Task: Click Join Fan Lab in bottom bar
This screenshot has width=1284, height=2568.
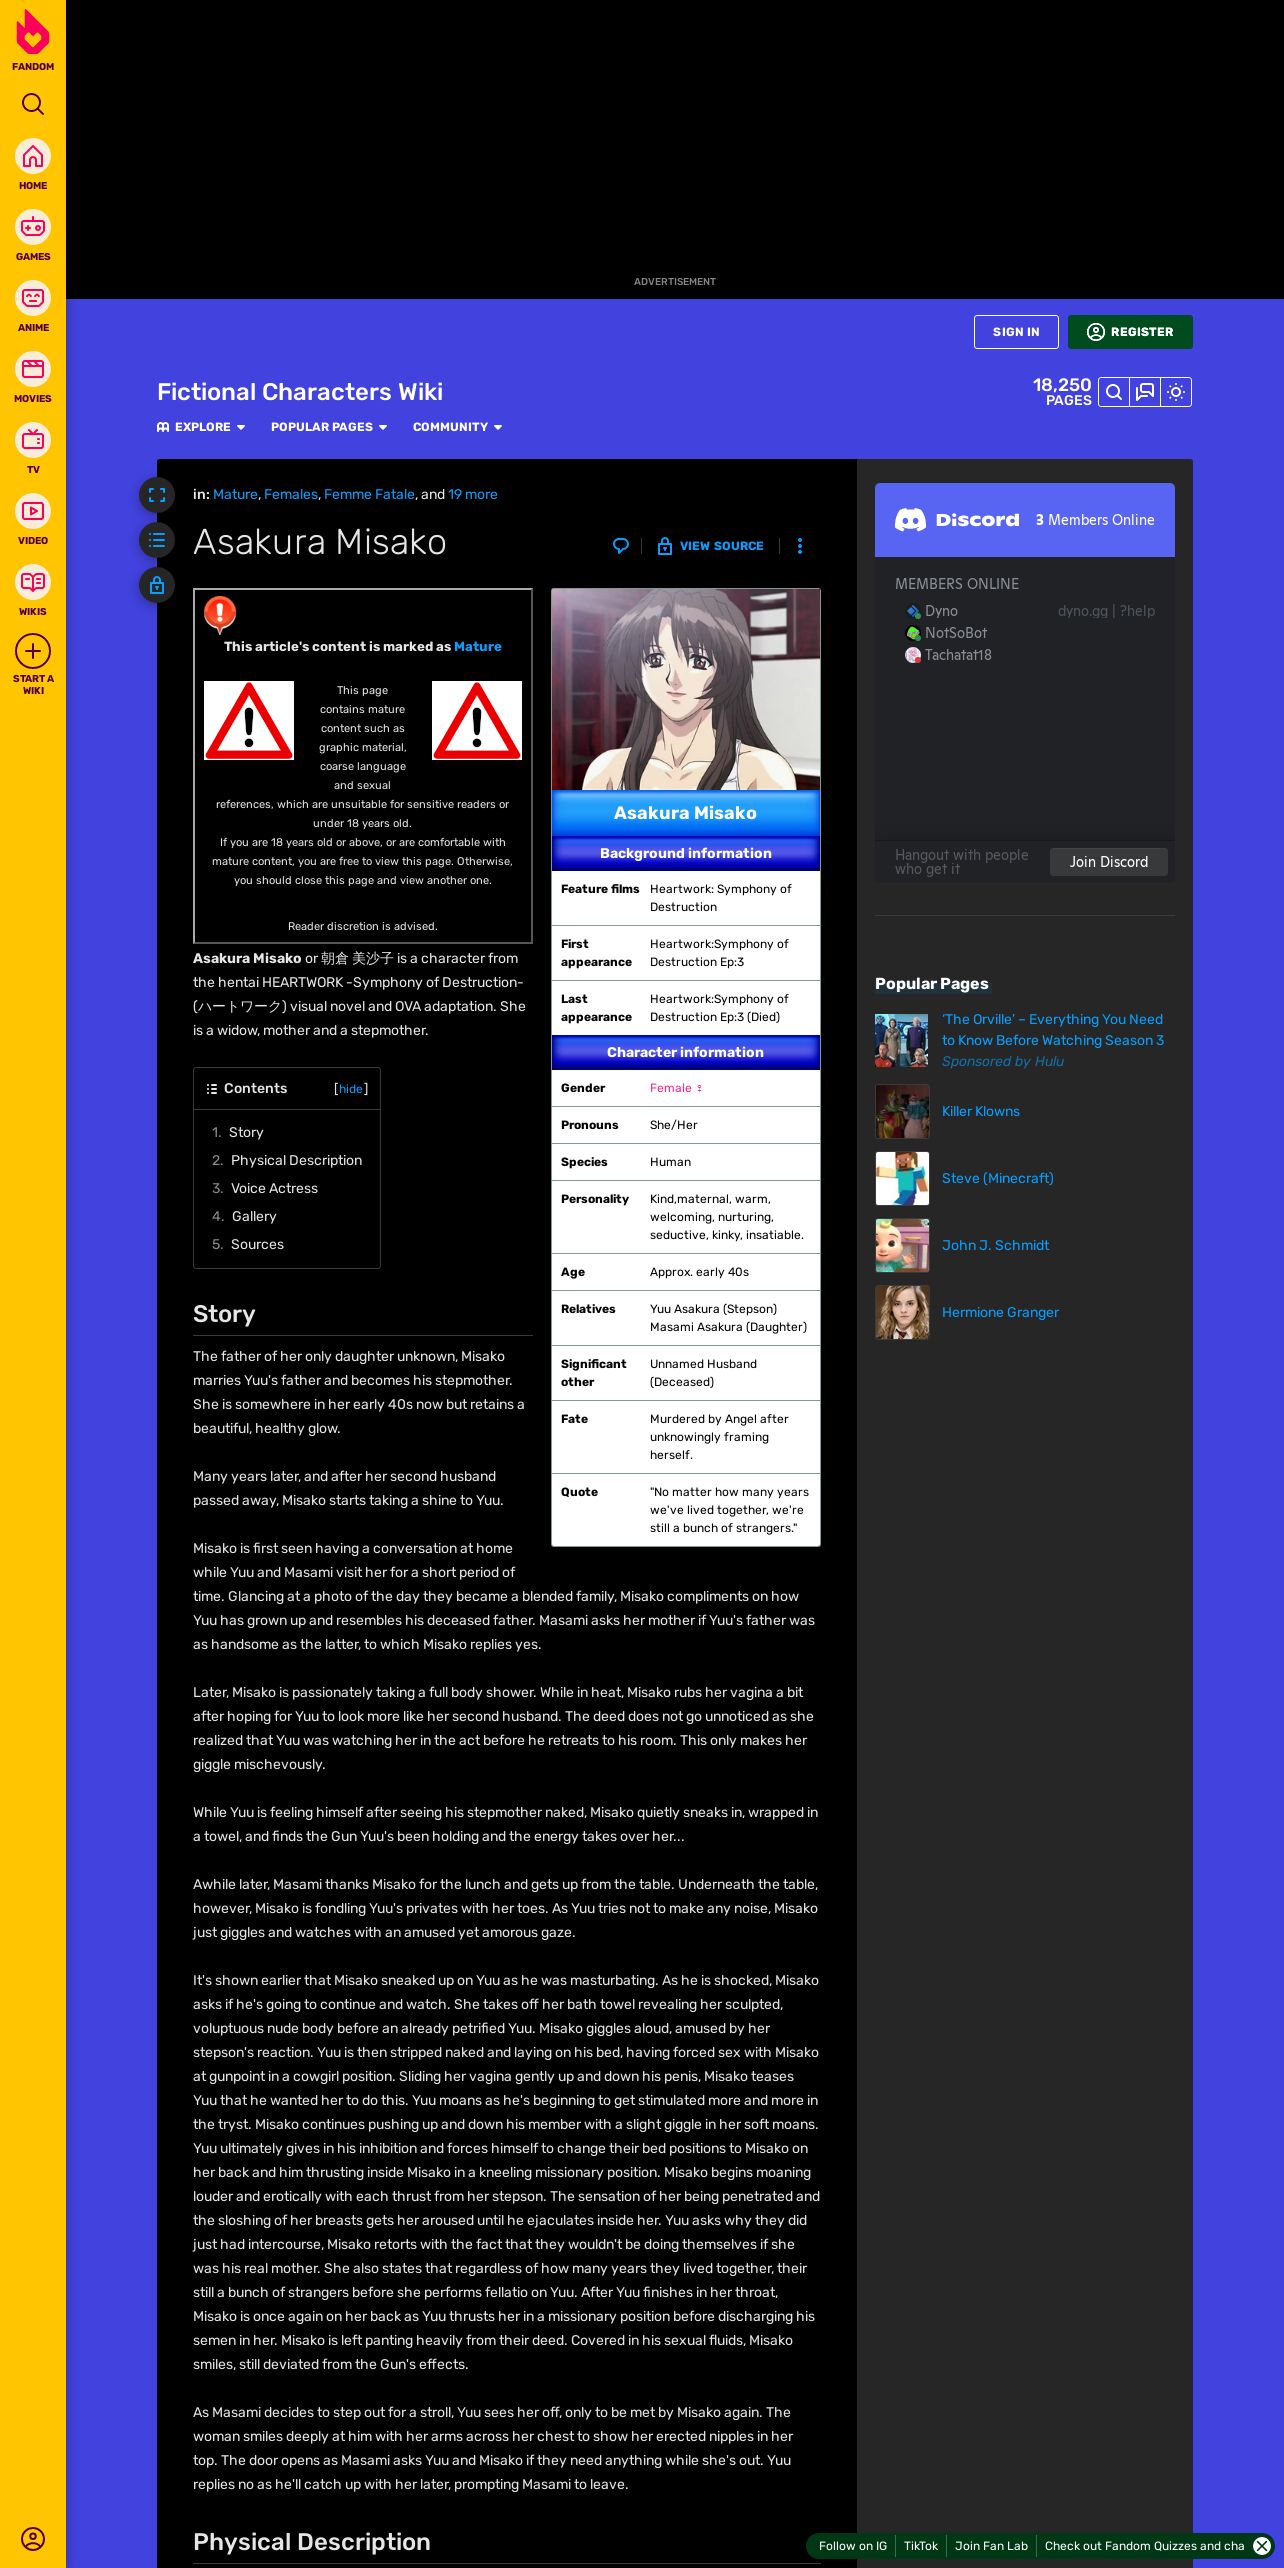Action: point(991,2546)
